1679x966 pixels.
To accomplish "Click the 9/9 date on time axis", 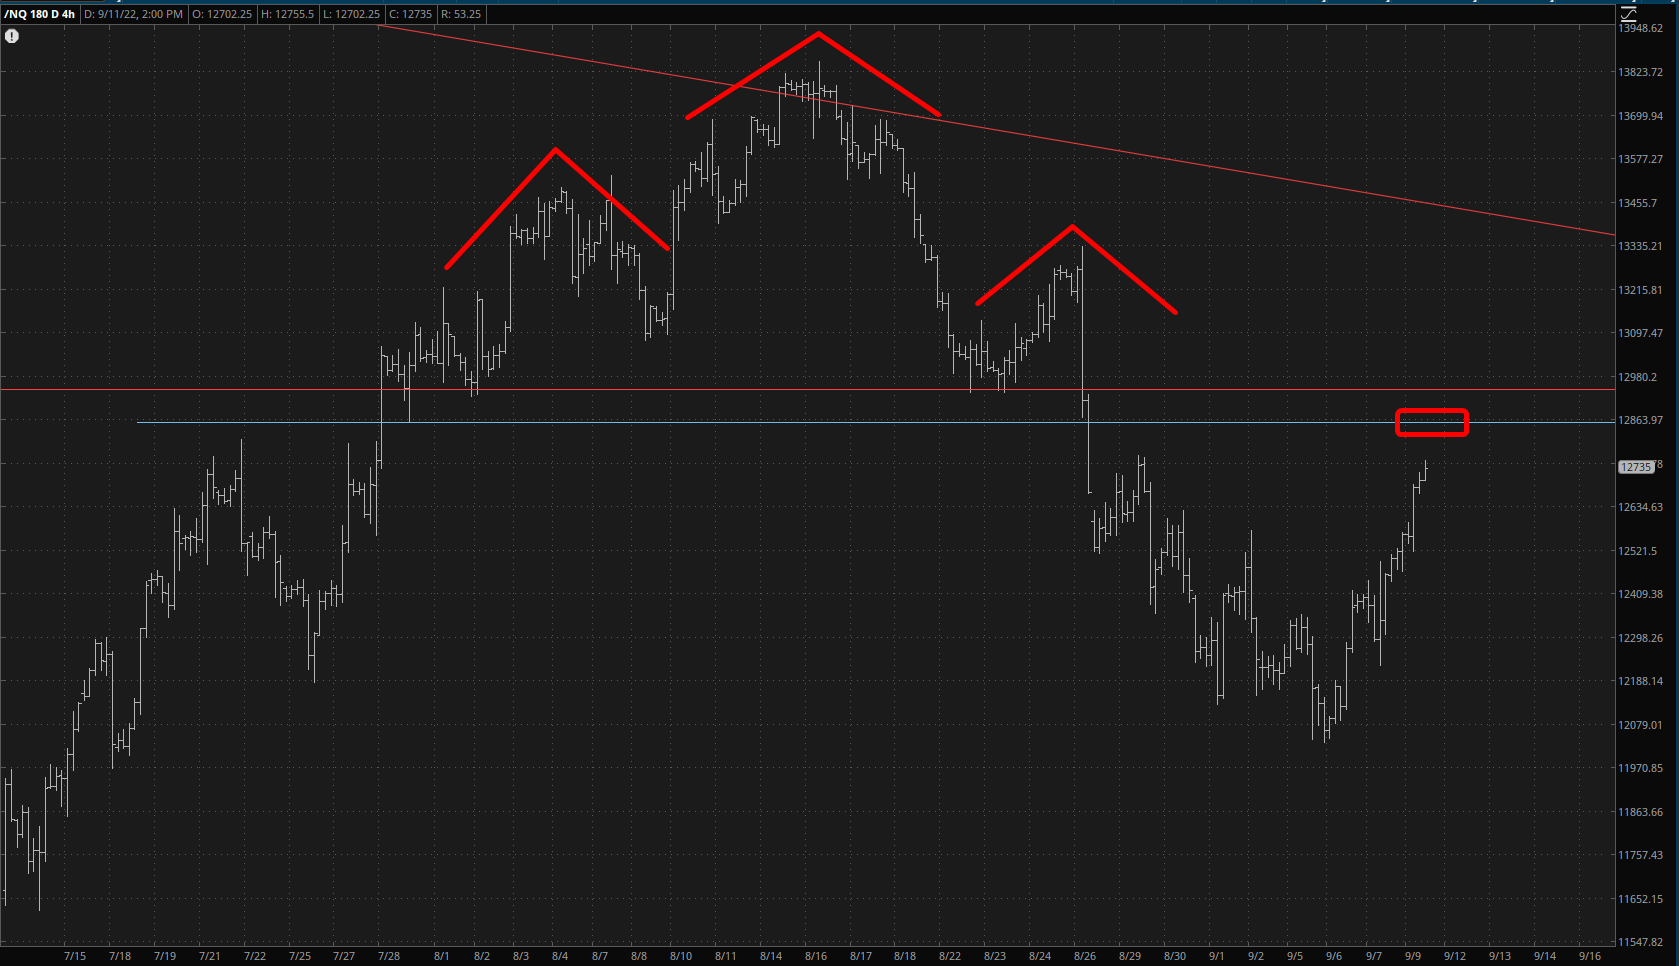I will (1413, 956).
